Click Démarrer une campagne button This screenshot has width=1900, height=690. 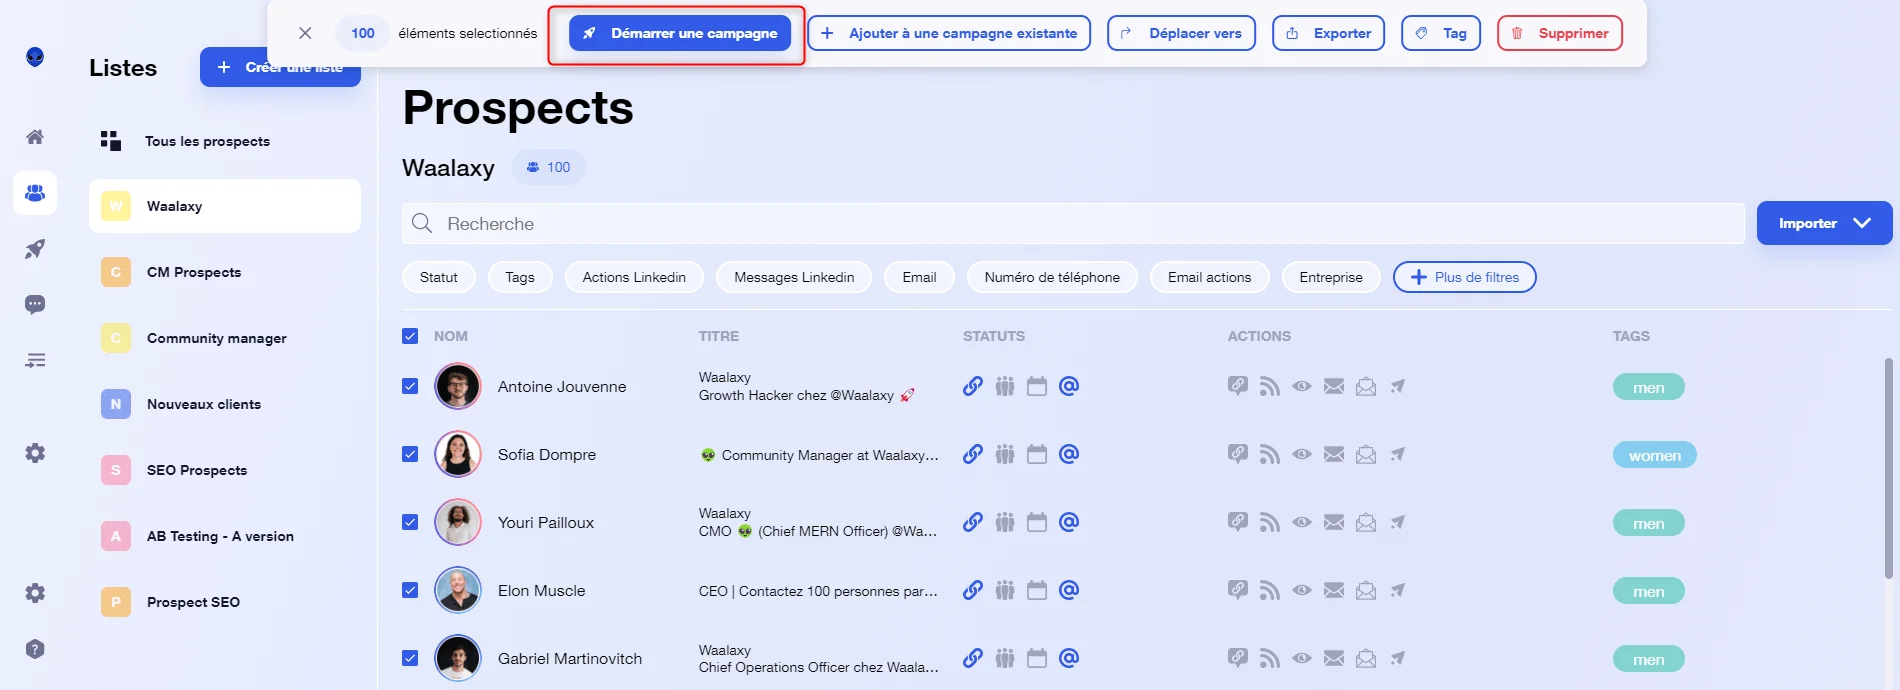pyautogui.click(x=680, y=33)
